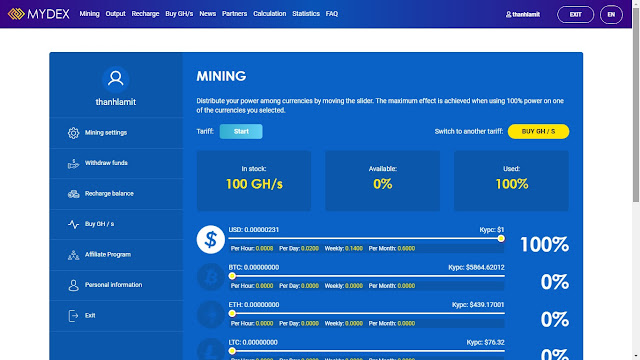Click the Buy GH/s pulse icon

73,224
